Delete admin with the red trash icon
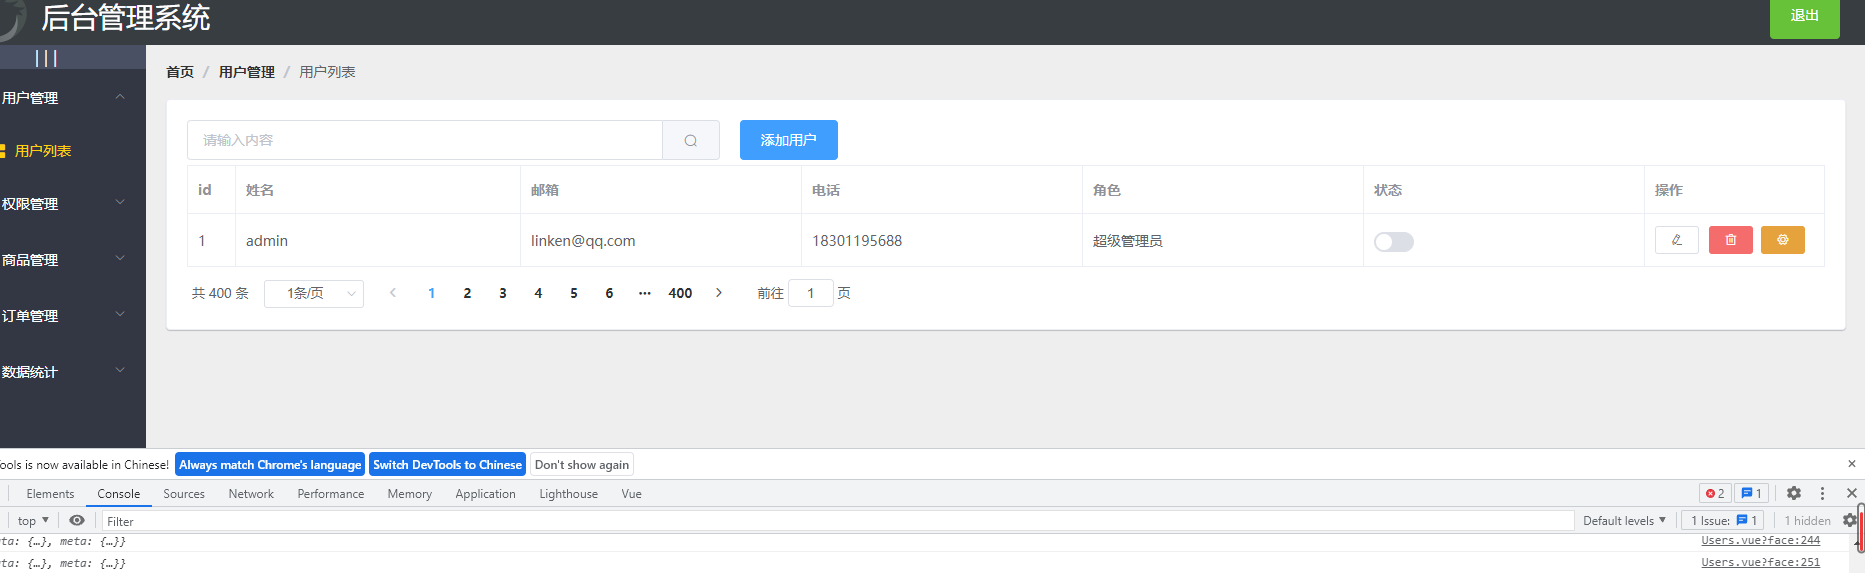 pos(1731,240)
